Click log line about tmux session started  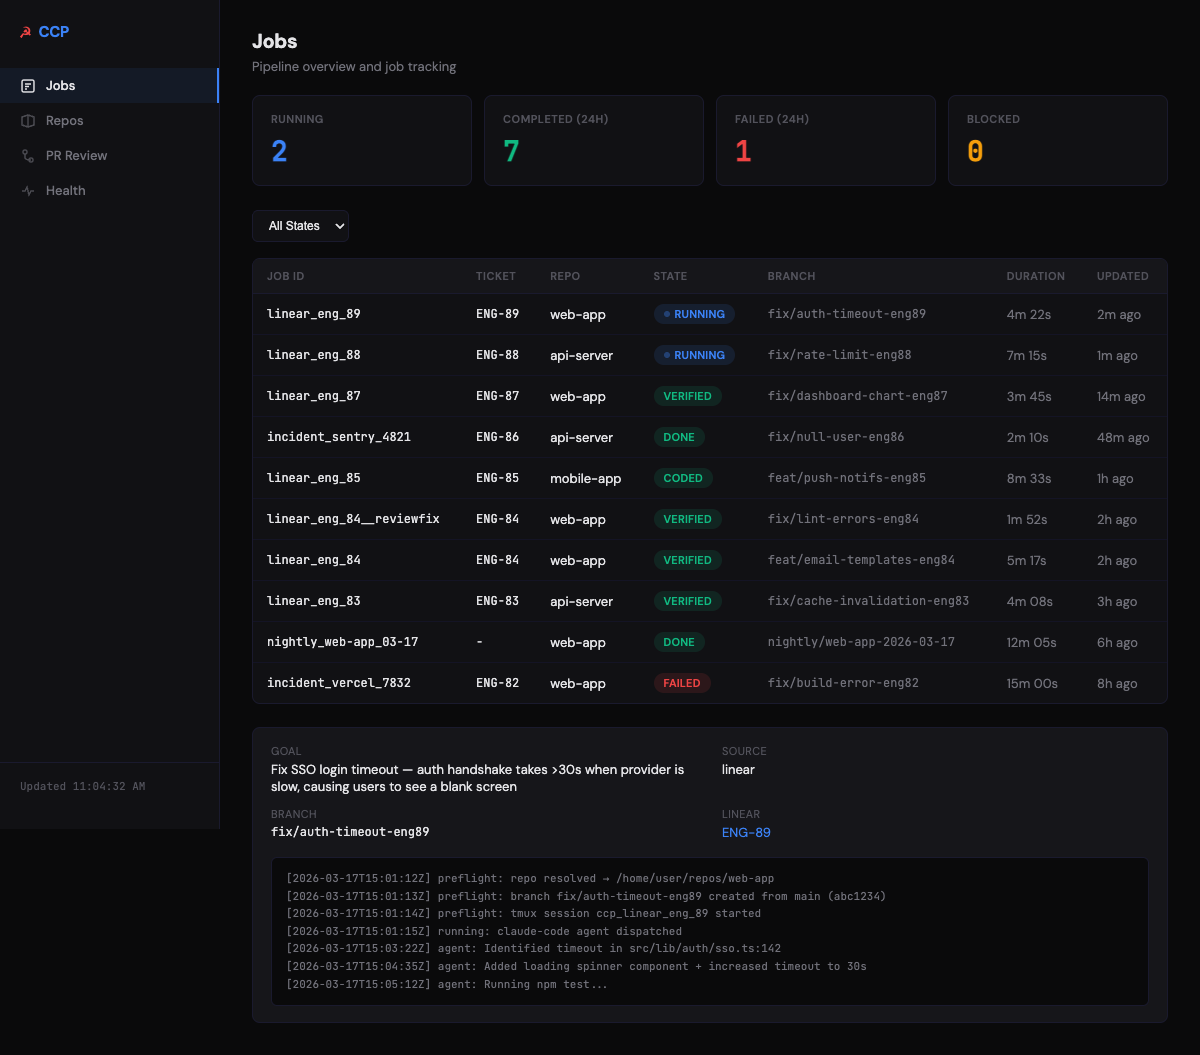tap(523, 913)
